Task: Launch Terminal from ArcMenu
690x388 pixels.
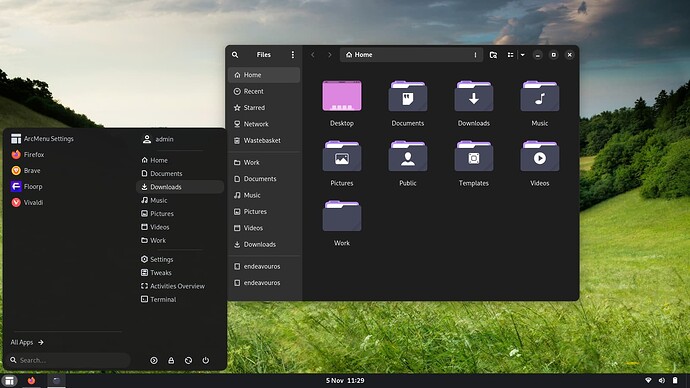Action: 180,299
